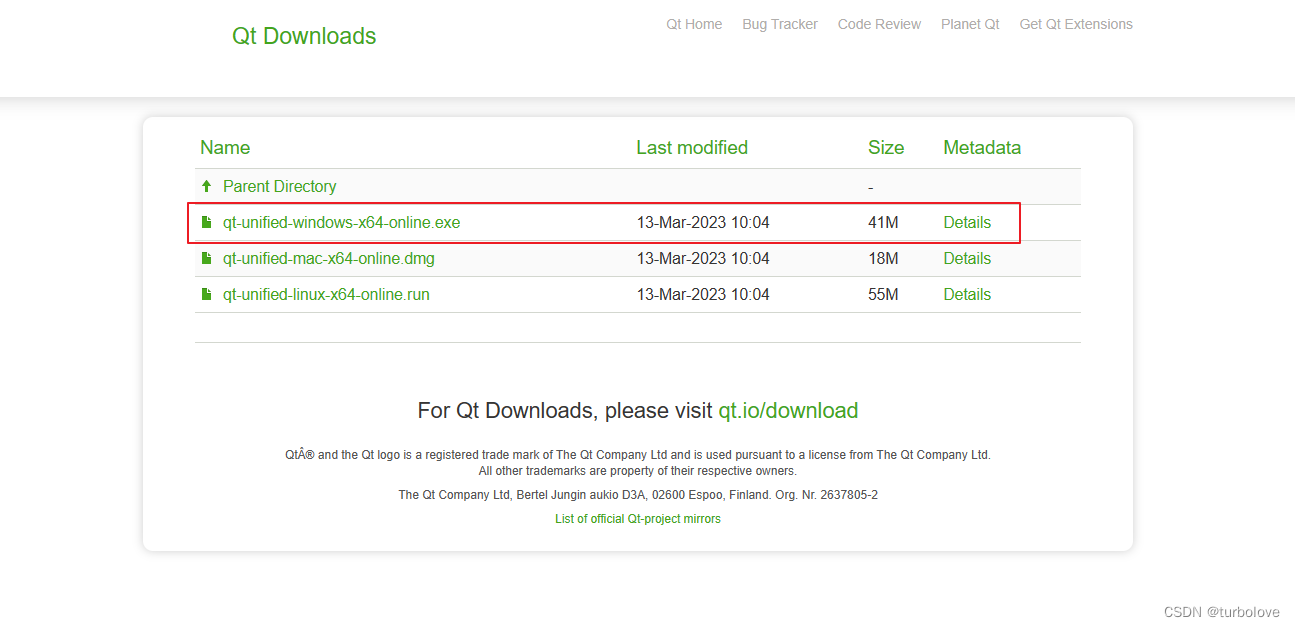
Task: Click the file icon beside qt-unified-windows-x64-online.exe
Action: click(x=206, y=222)
